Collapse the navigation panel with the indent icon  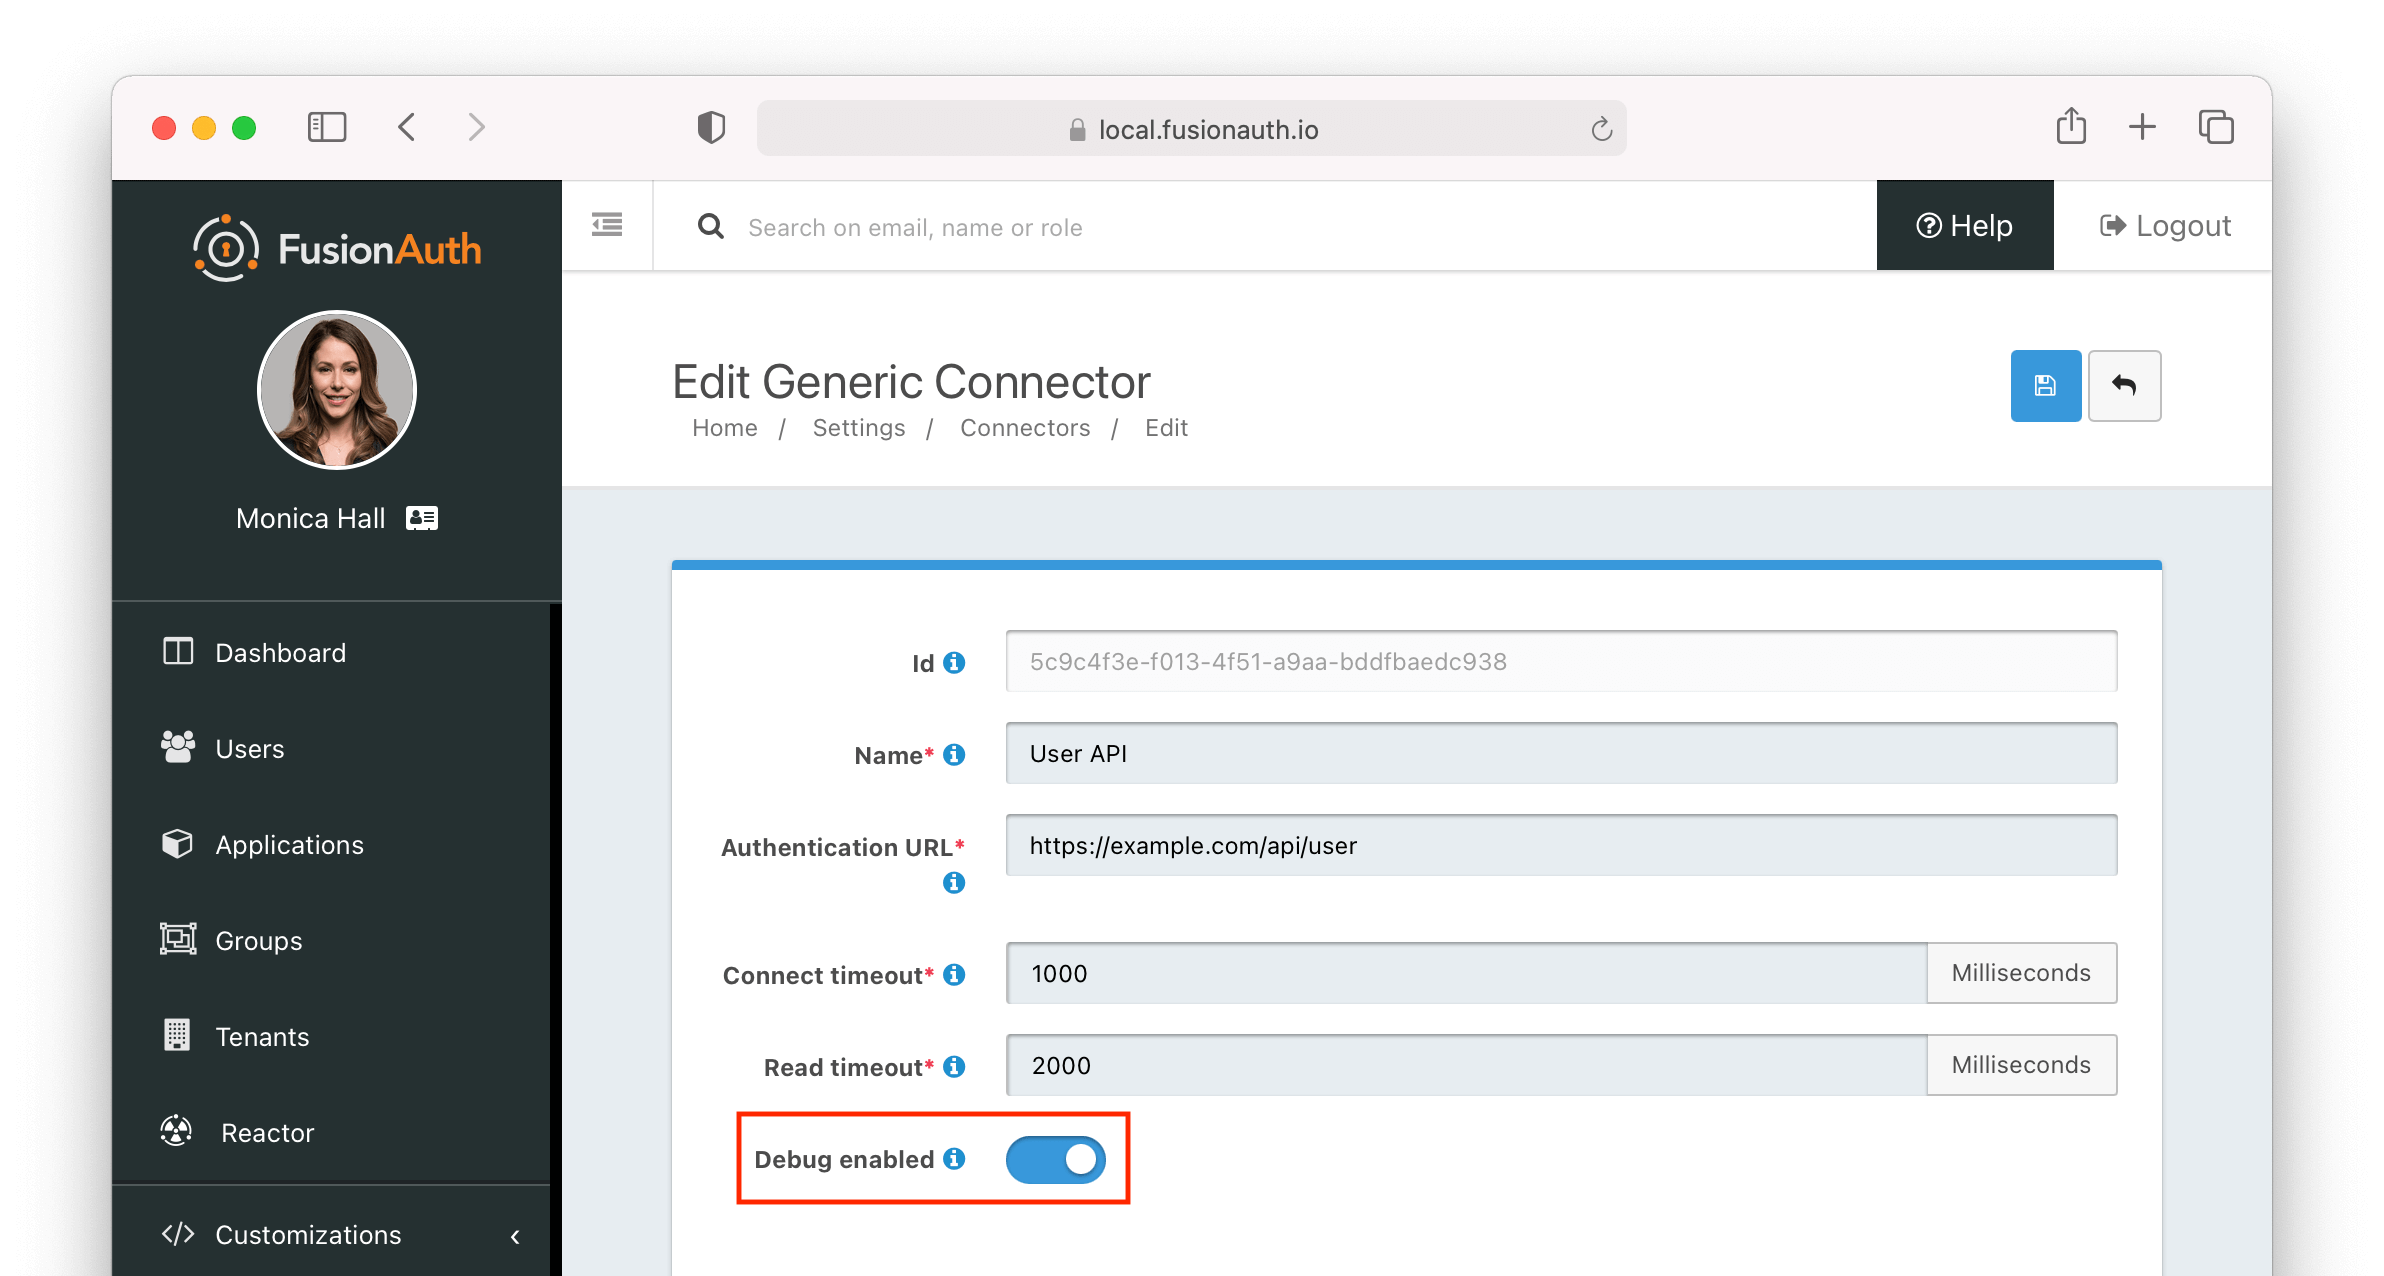pos(606,224)
